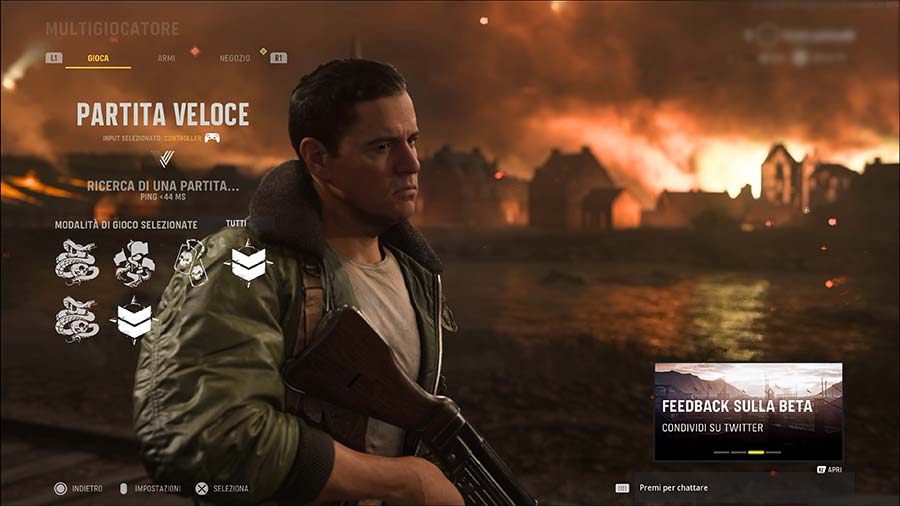The height and width of the screenshot is (506, 900).
Task: Click the L1 bumper icon beside GIOCA
Action: point(54,58)
